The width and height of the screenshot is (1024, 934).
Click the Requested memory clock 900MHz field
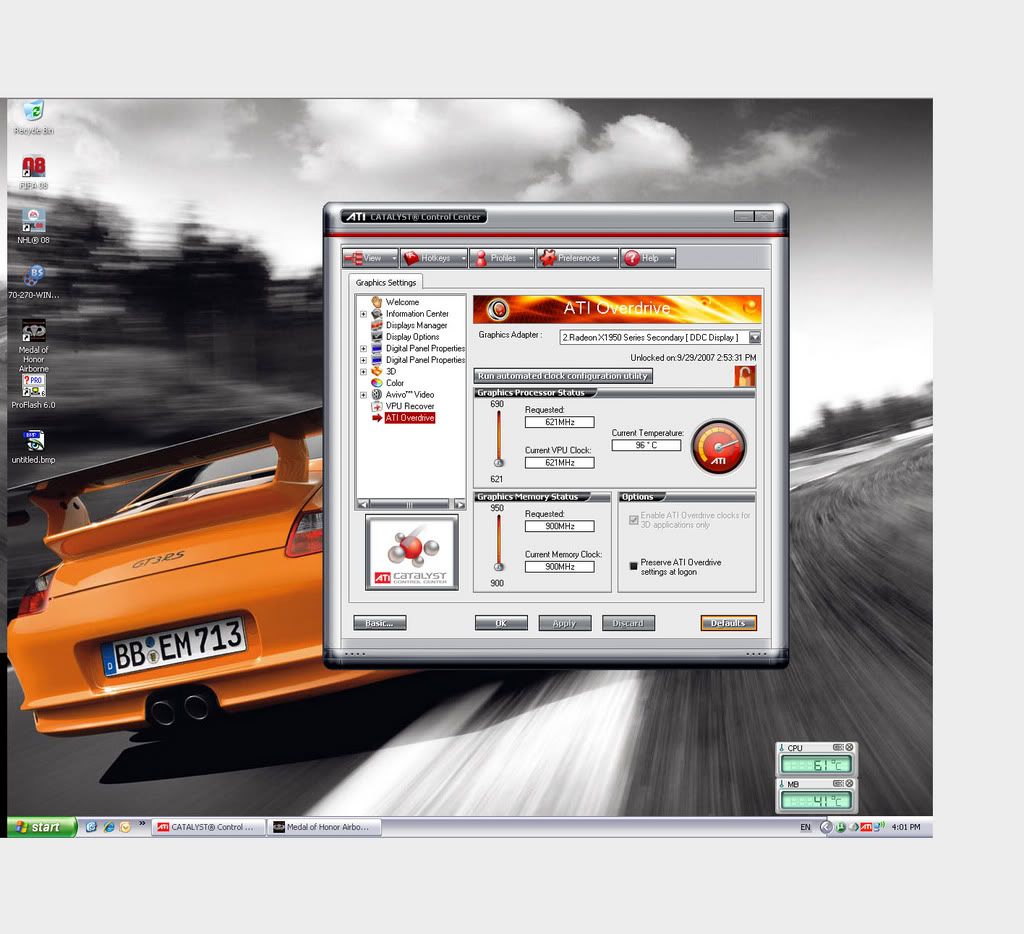click(560, 526)
